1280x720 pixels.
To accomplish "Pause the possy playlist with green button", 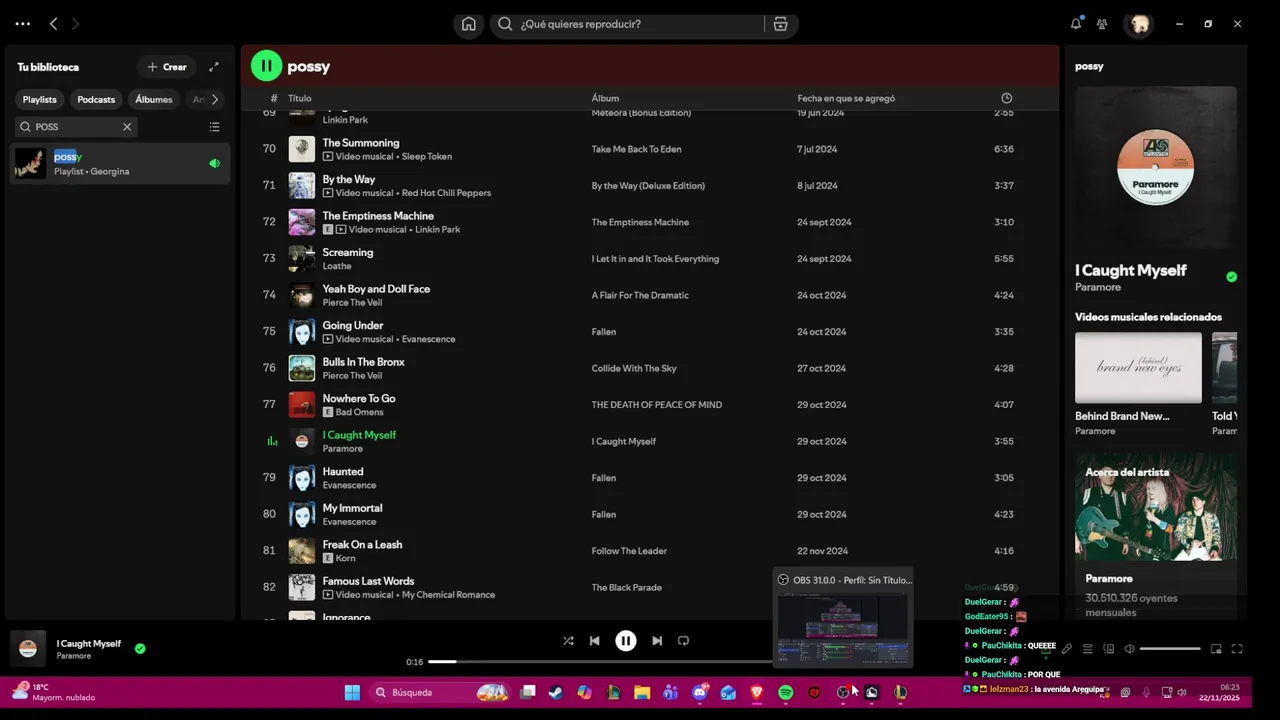I will (266, 66).
